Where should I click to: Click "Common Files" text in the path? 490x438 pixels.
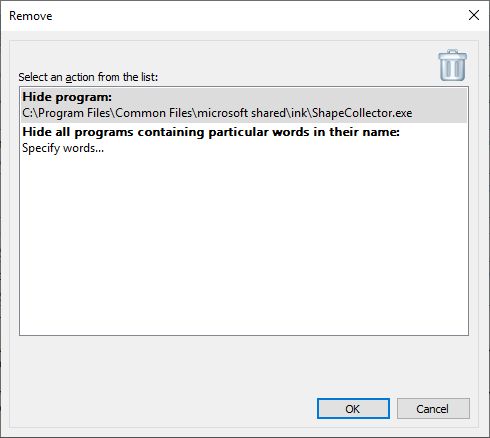pos(154,113)
